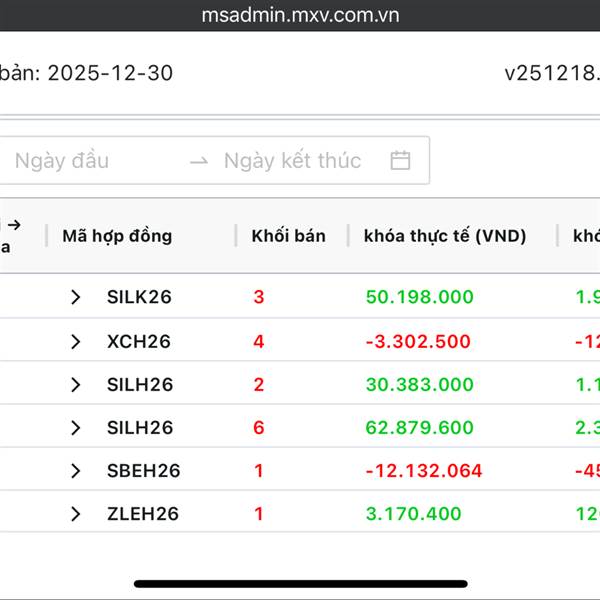Click the khóa thực tế (VND) column header

(x=445, y=236)
